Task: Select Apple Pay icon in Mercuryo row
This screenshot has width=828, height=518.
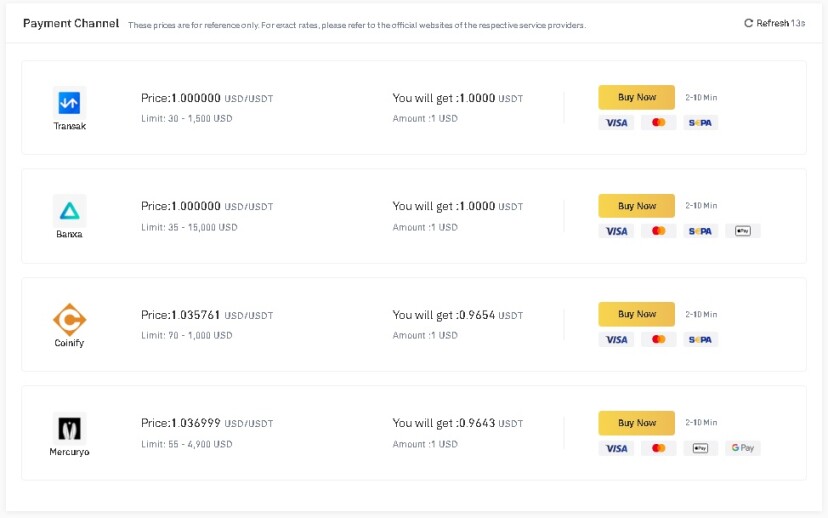Action: [x=700, y=448]
